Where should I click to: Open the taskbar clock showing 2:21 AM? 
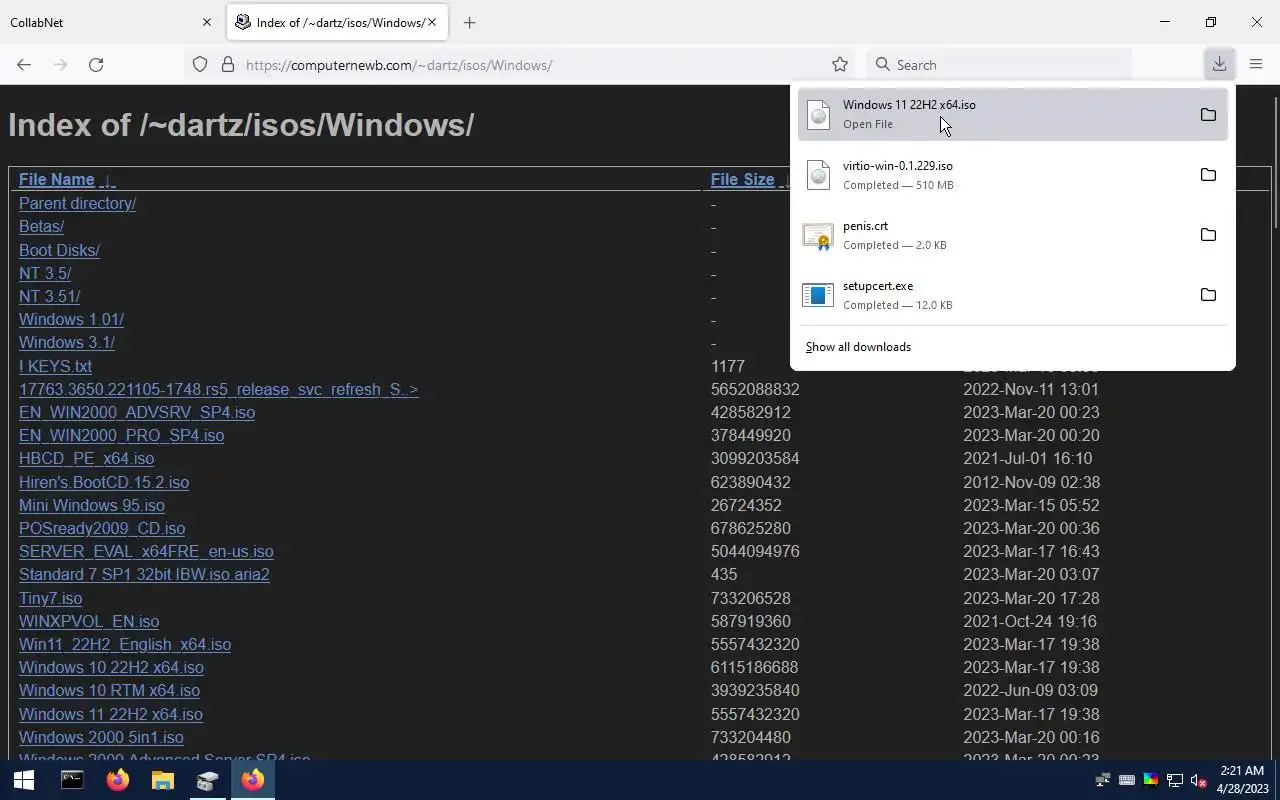1241,780
